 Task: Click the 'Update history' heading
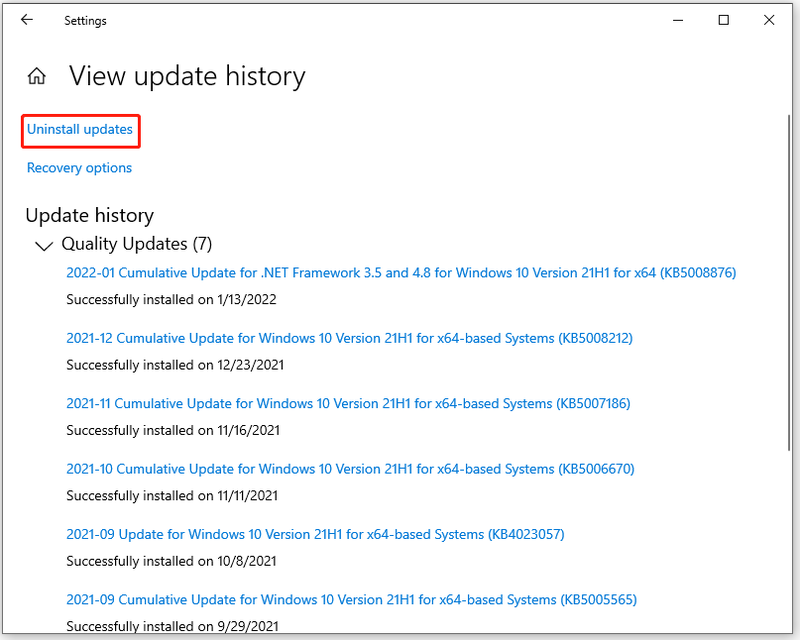click(89, 215)
